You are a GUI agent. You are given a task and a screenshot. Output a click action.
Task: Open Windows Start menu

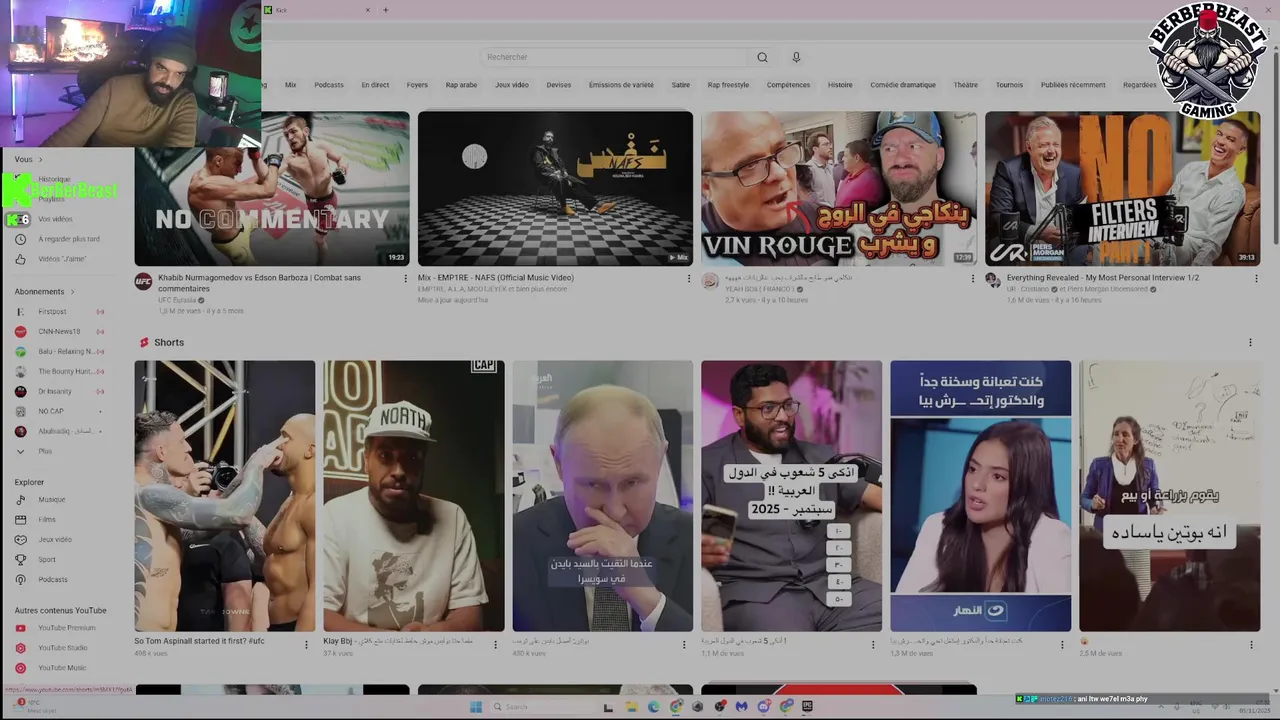tap(476, 707)
